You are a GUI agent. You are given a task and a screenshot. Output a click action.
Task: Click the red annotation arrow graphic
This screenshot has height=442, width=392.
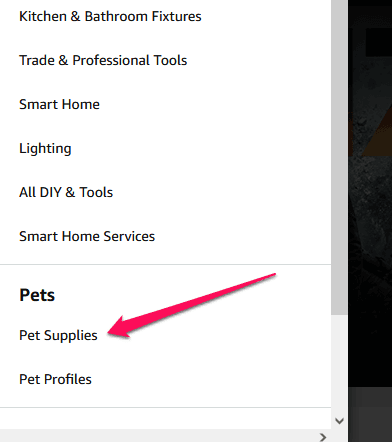coord(191,305)
